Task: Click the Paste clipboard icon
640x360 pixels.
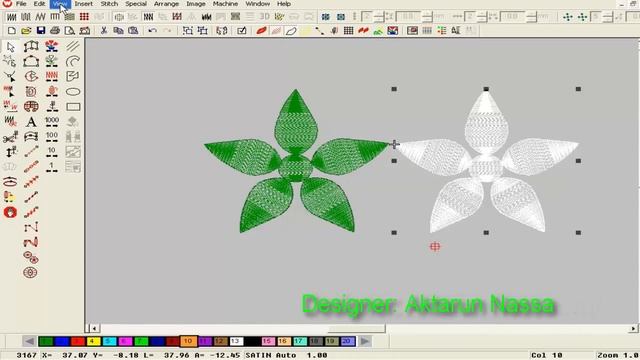Action: click(133, 31)
